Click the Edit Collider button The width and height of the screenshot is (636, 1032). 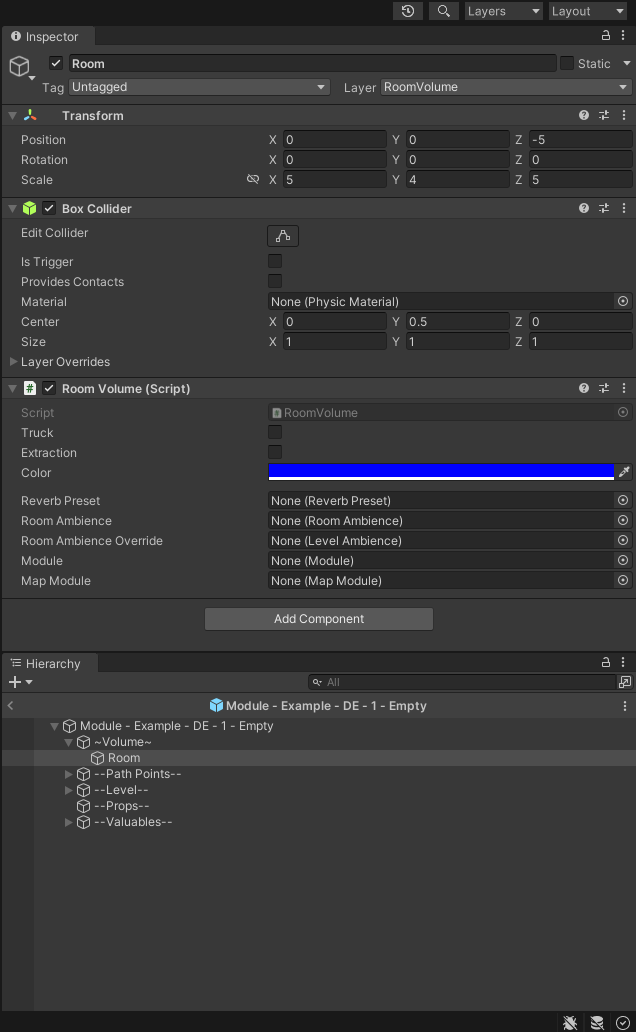283,236
